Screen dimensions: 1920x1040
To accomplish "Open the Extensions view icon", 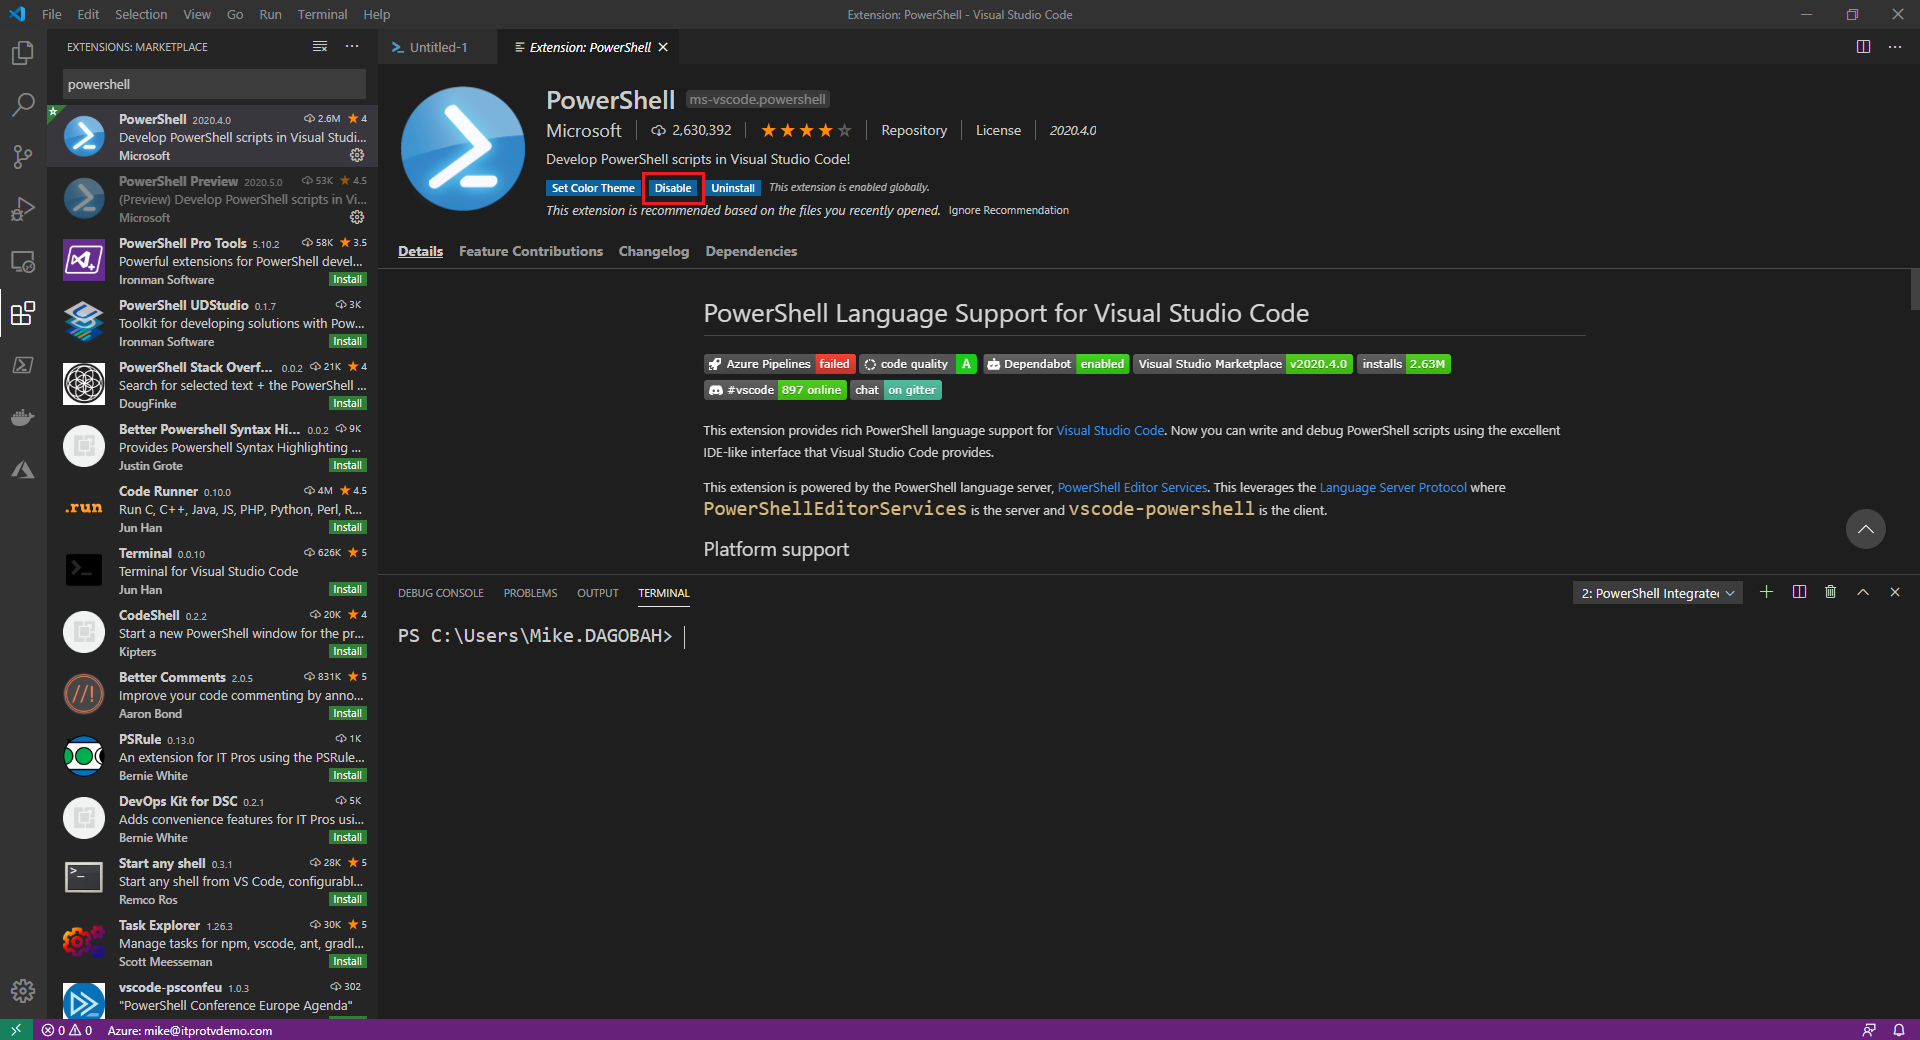I will [x=23, y=314].
